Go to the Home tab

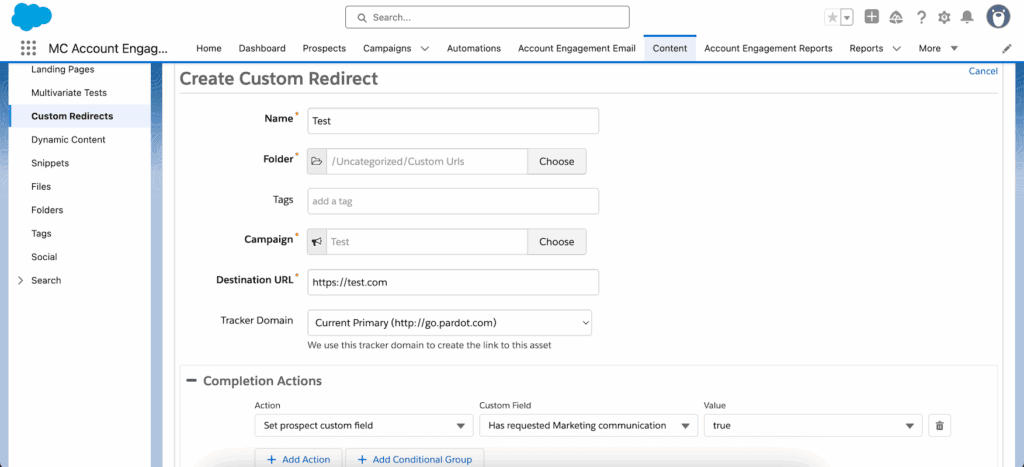(x=209, y=48)
